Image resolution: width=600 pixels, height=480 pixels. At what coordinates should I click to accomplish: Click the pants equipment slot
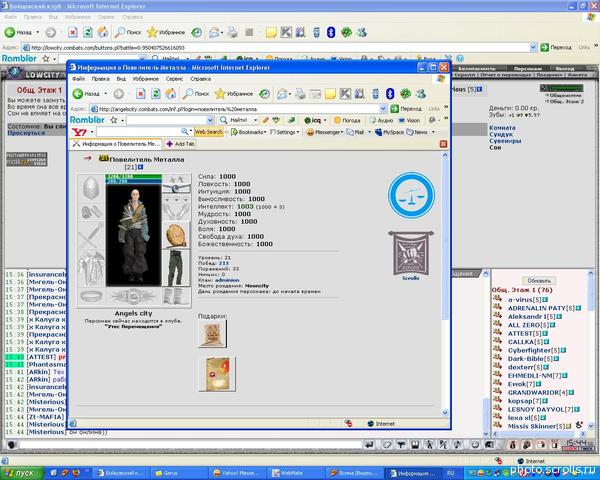pyautogui.click(x=176, y=268)
